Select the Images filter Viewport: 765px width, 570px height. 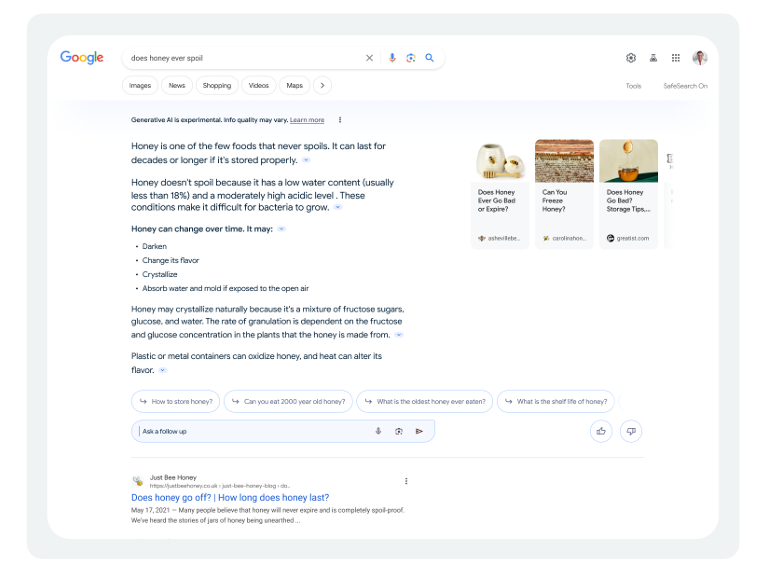click(x=140, y=85)
